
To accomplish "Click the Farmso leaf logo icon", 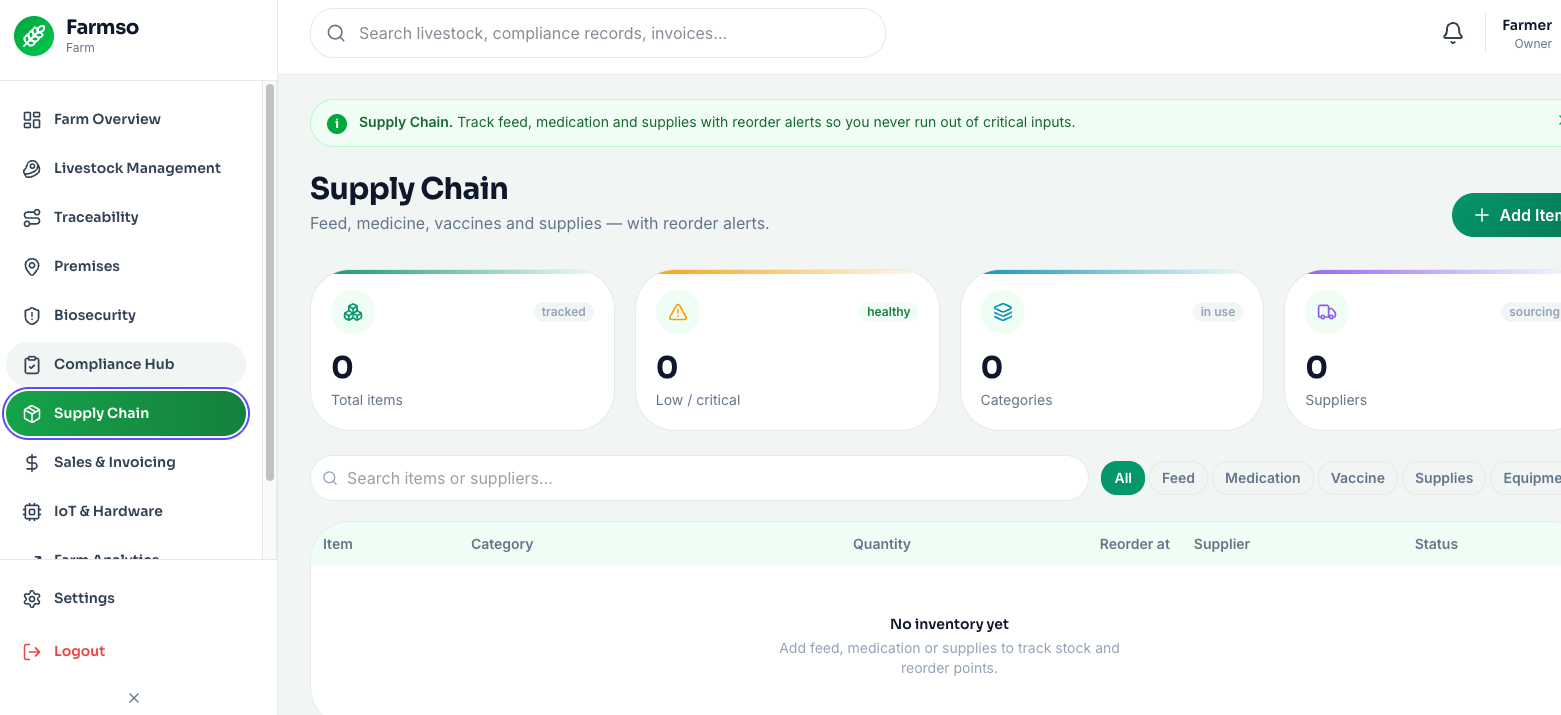I will (x=34, y=36).
